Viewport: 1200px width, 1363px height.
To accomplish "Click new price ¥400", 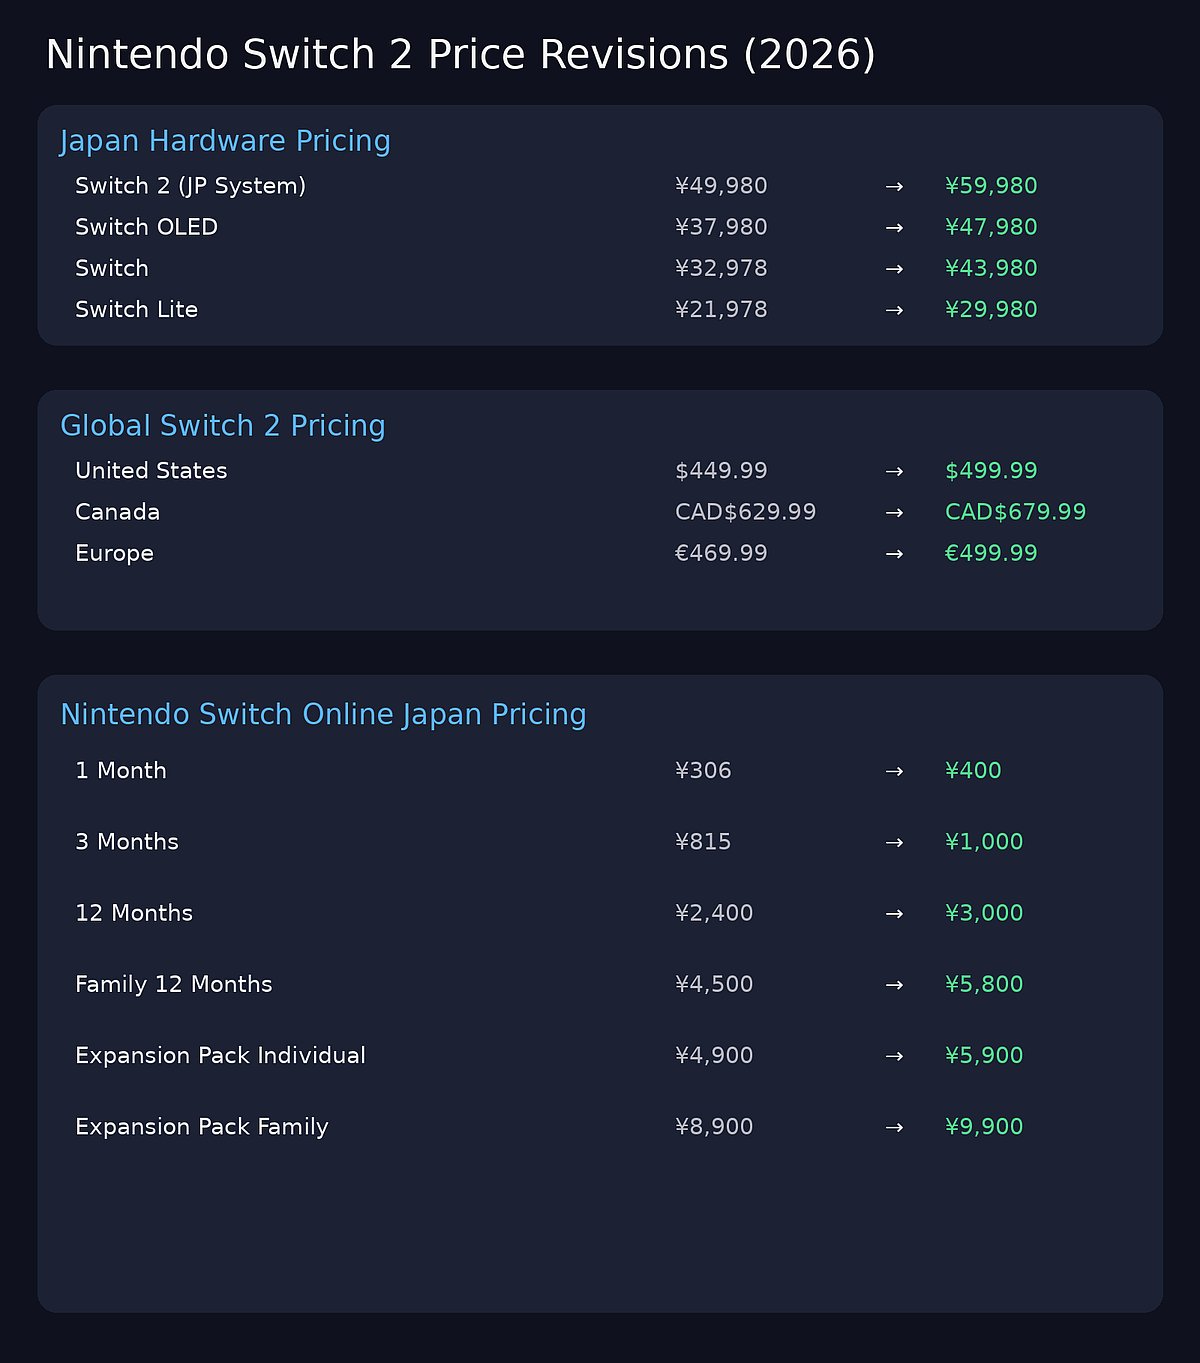I will point(973,770).
